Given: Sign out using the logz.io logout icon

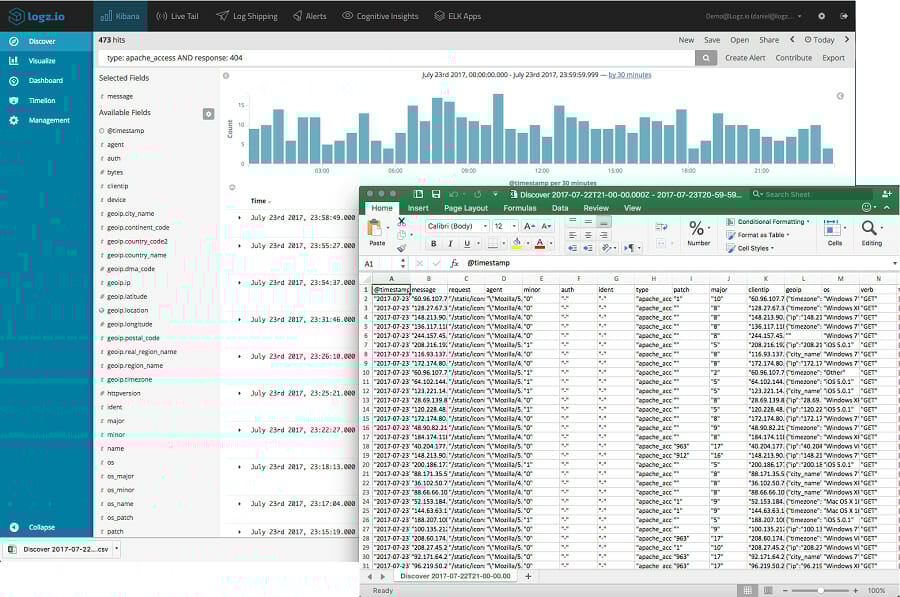Looking at the screenshot, I should 844,16.
